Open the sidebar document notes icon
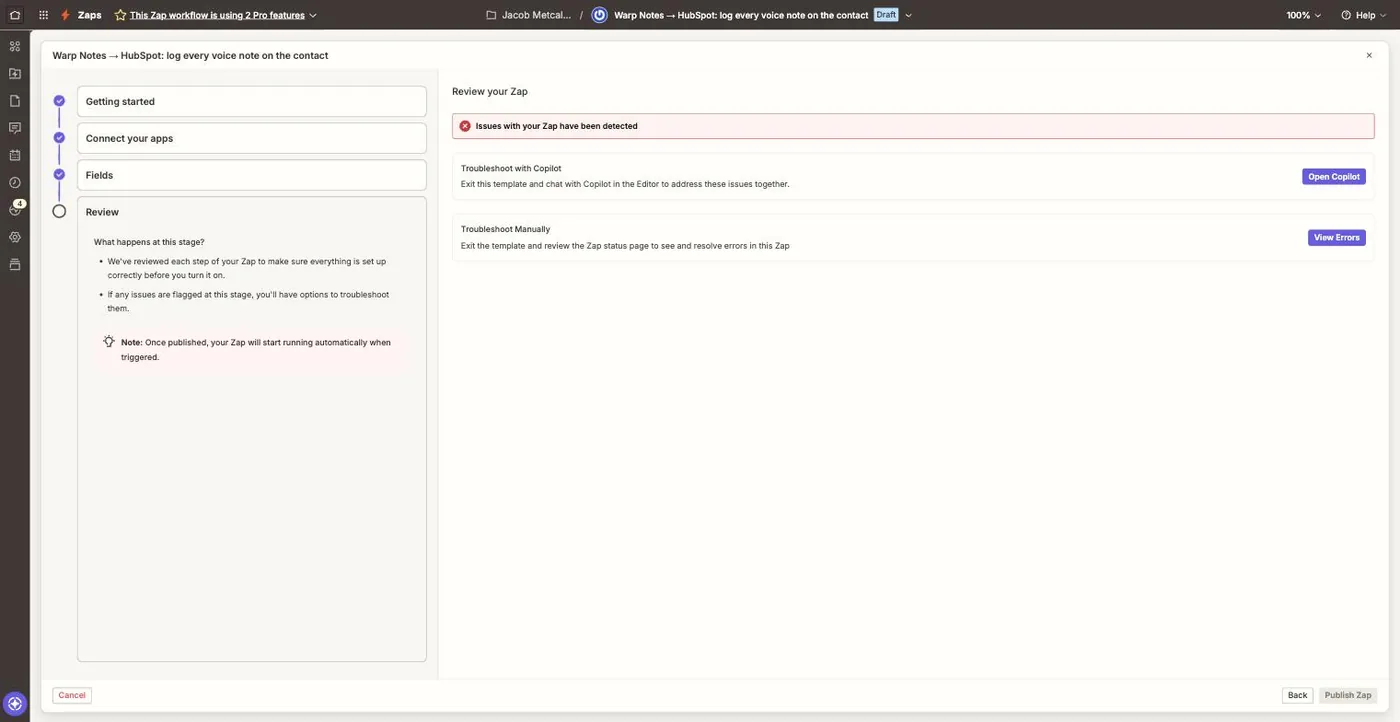The height and width of the screenshot is (722, 1400). click(x=14, y=101)
